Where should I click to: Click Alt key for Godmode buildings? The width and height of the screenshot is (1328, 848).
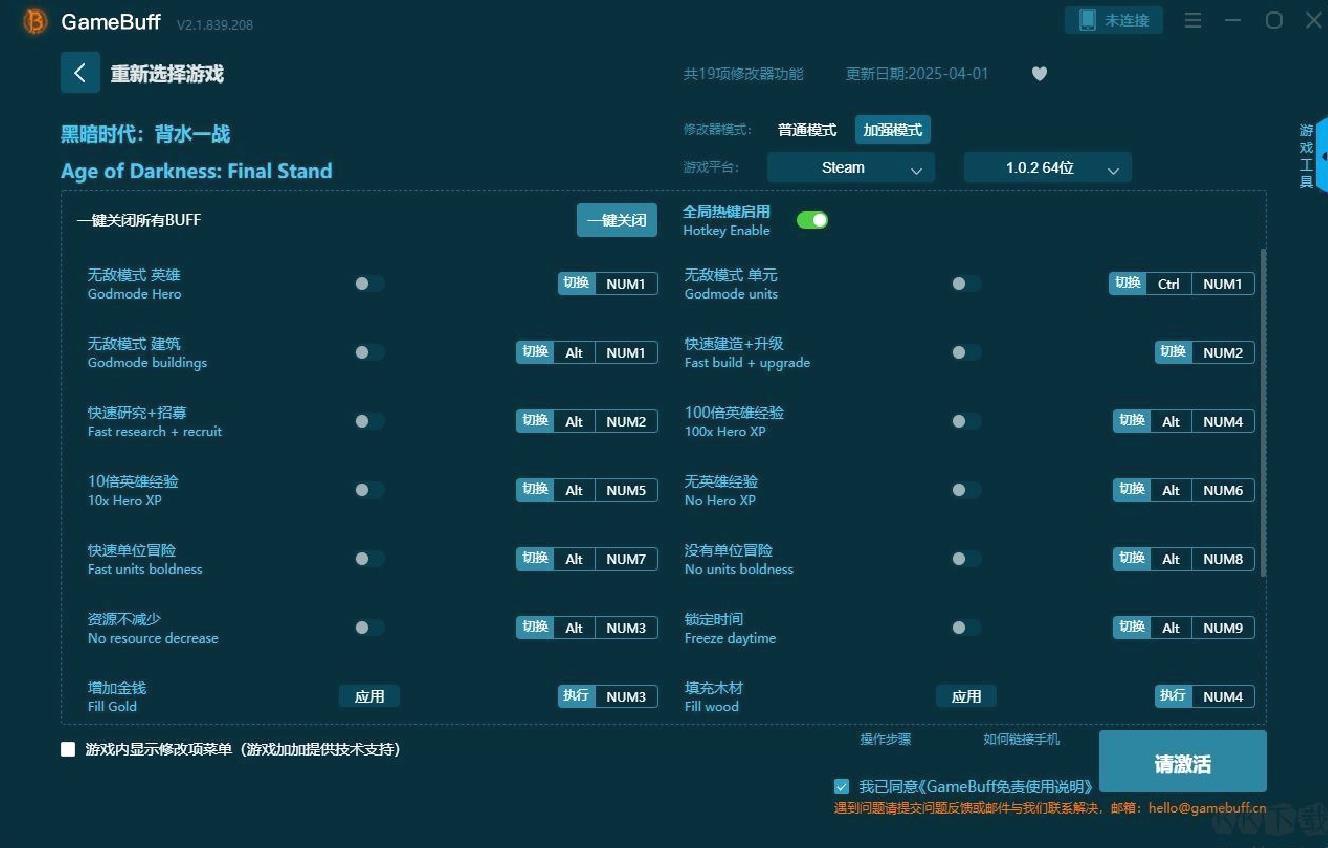pos(574,352)
